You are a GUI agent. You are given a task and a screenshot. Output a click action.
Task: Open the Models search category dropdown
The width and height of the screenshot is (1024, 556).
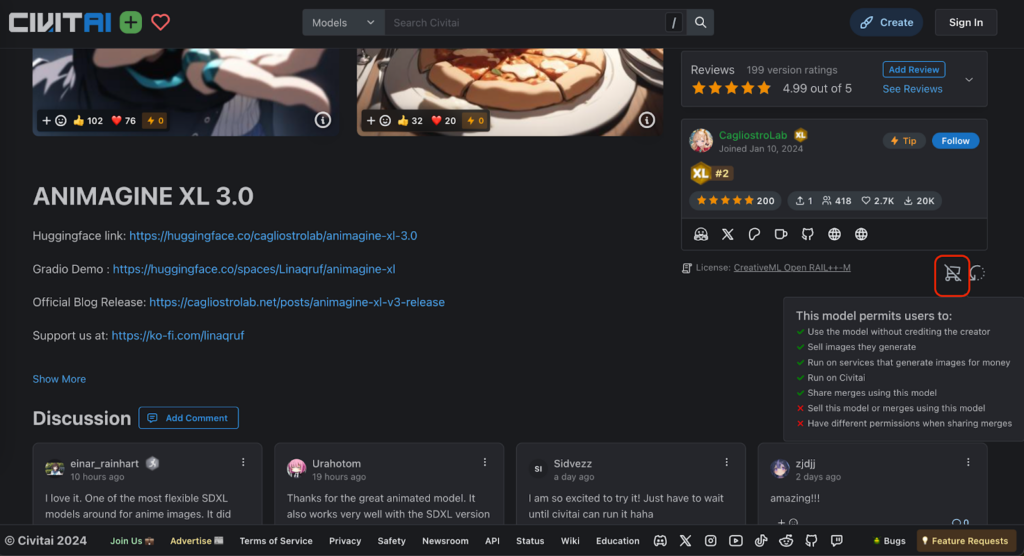pyautogui.click(x=343, y=22)
